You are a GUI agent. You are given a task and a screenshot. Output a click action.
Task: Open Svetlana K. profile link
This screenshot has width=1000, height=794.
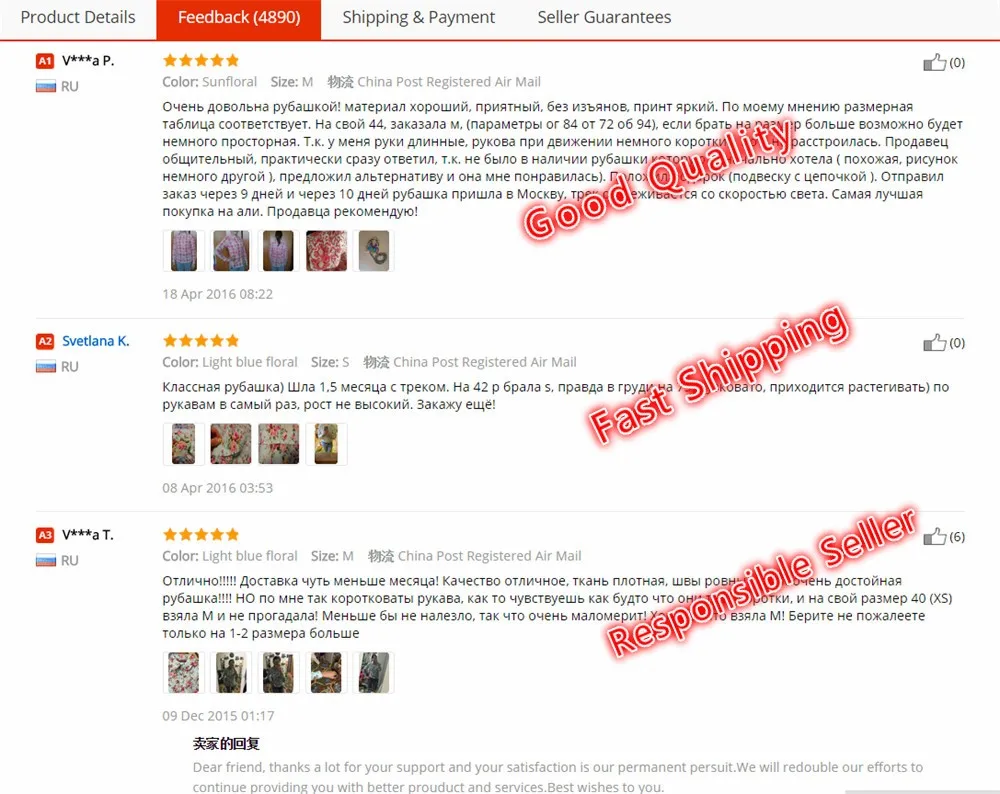pos(96,341)
